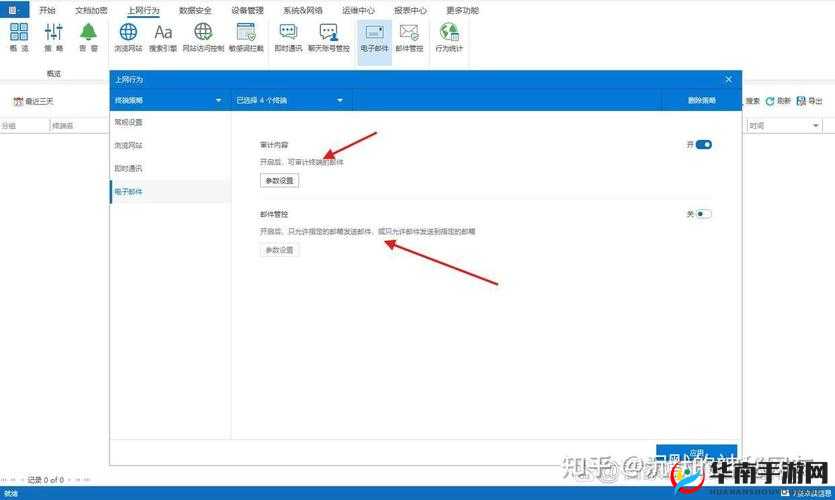Switch to the 文档加密 ribbon tab
This screenshot has height=500, width=835.
coord(91,10)
